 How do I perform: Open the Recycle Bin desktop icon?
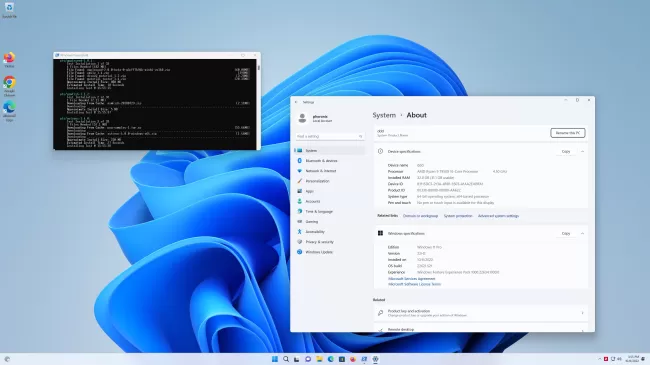click(x=9, y=10)
